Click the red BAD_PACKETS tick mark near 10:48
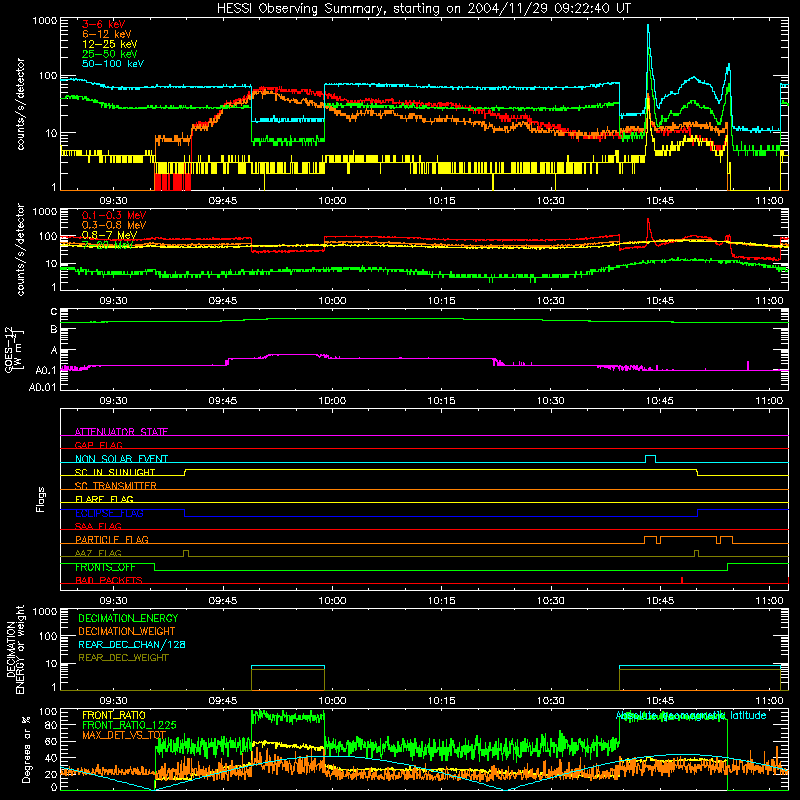 (x=682, y=580)
